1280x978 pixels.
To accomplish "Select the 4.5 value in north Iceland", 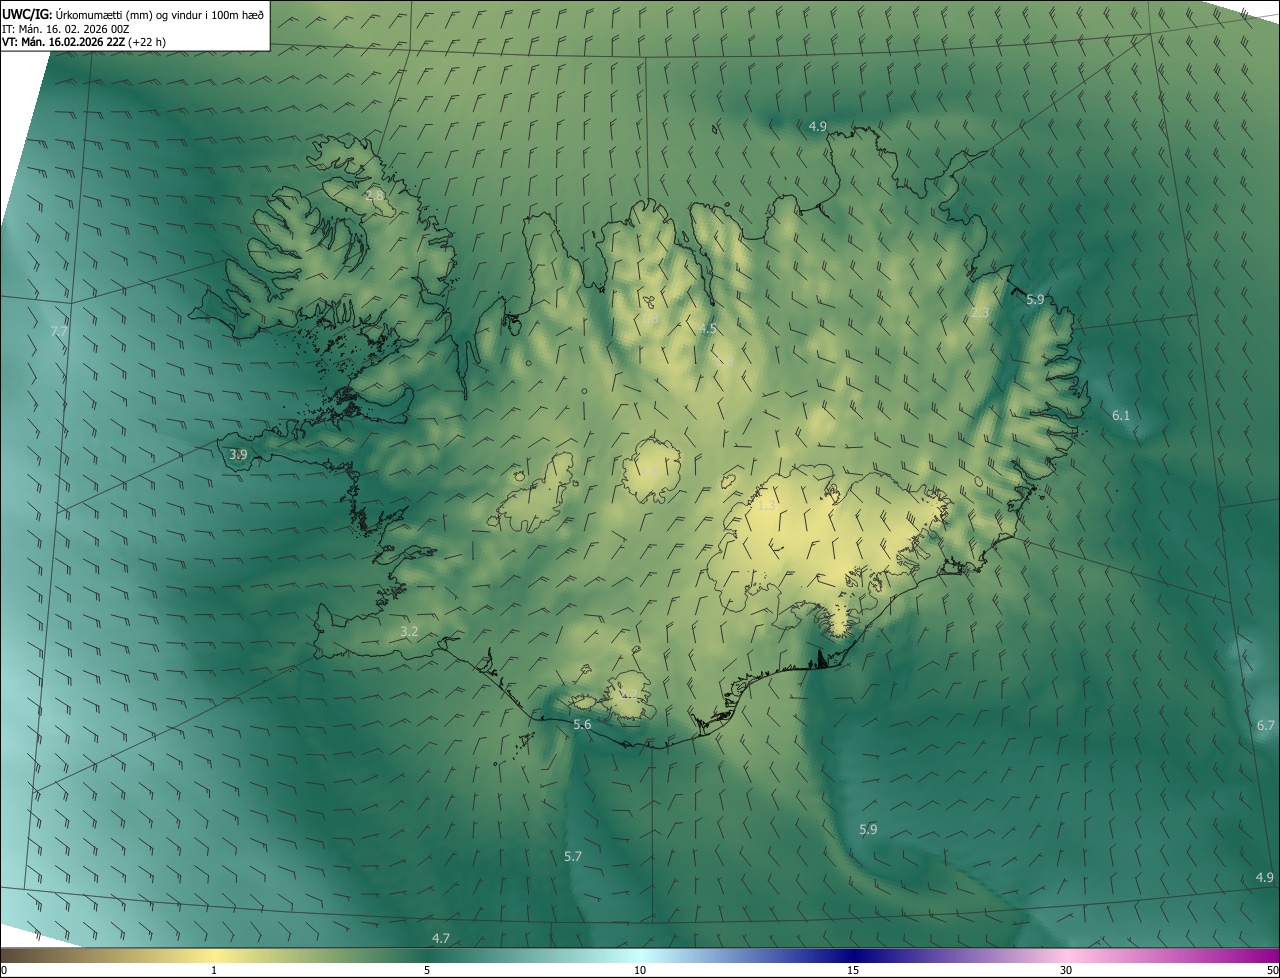I will pyautogui.click(x=708, y=329).
